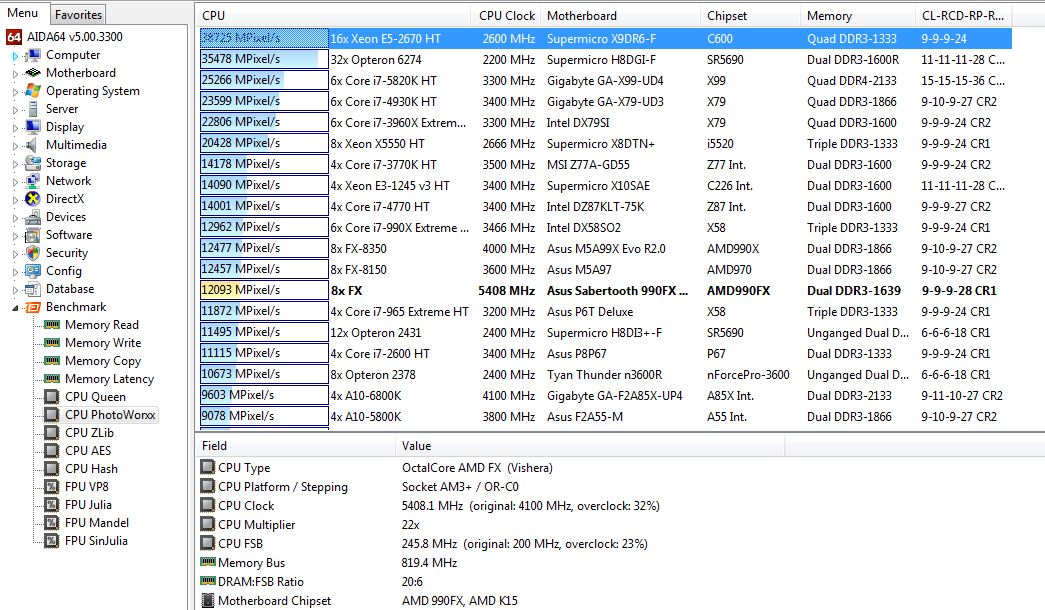The image size is (1045, 610).
Task: Select the Computer icon in the sidebar
Action: tap(33, 55)
